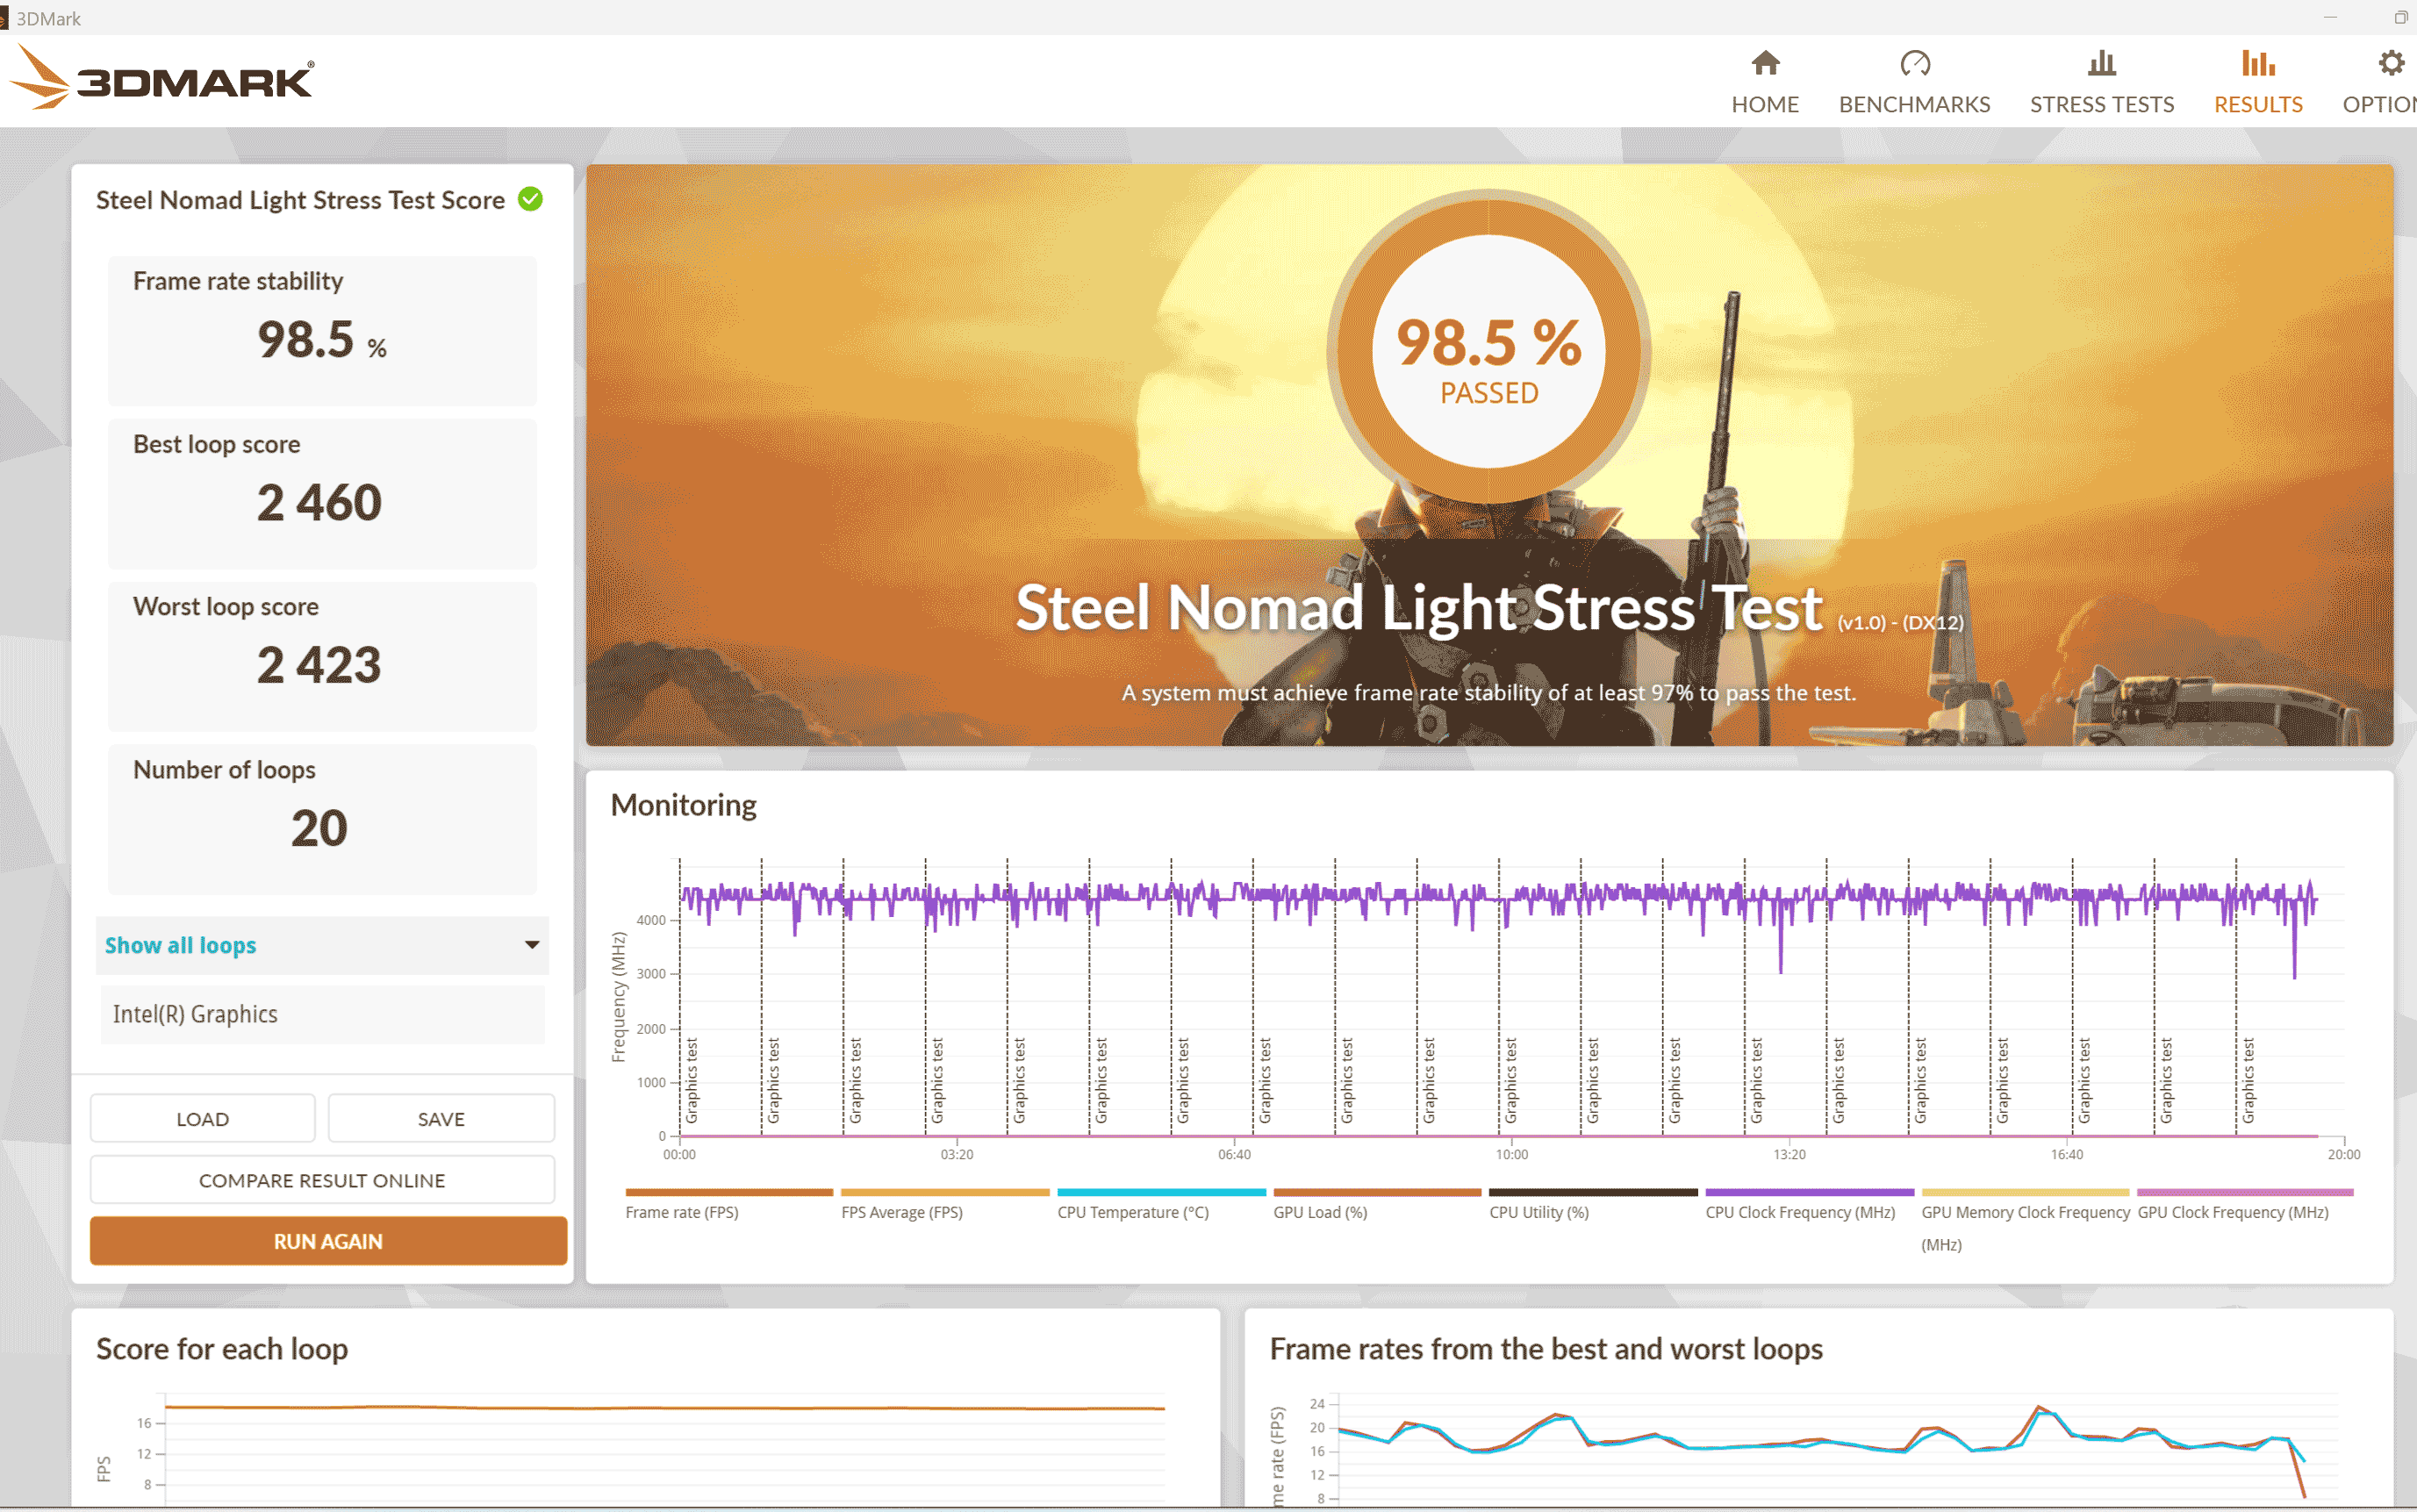The image size is (2417, 1512).
Task: Toggle the GPU Load (%) legend series
Action: [1320, 1212]
